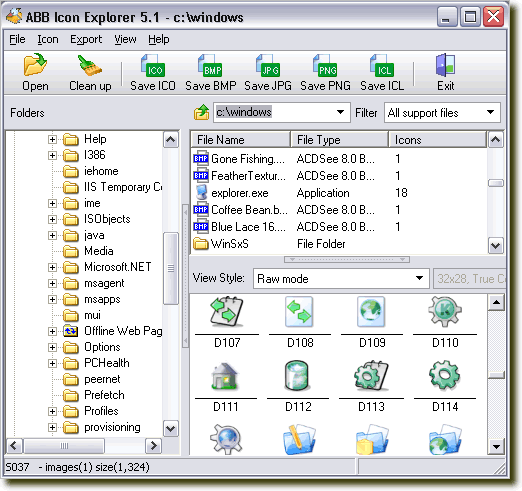Select the FeatherTexture file row
This screenshot has height=491, width=522.
pos(339,176)
